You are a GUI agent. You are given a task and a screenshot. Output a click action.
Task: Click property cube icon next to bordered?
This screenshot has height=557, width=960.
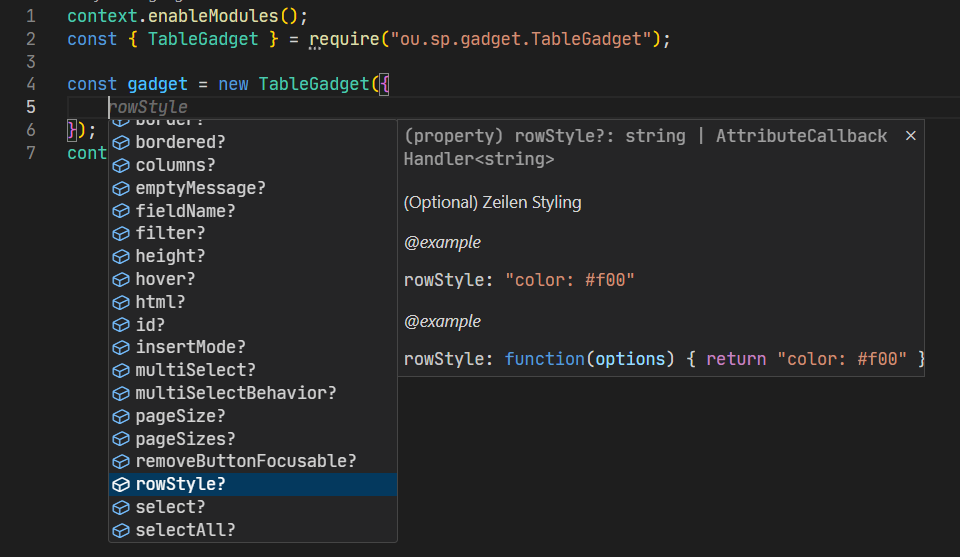[x=121, y=142]
